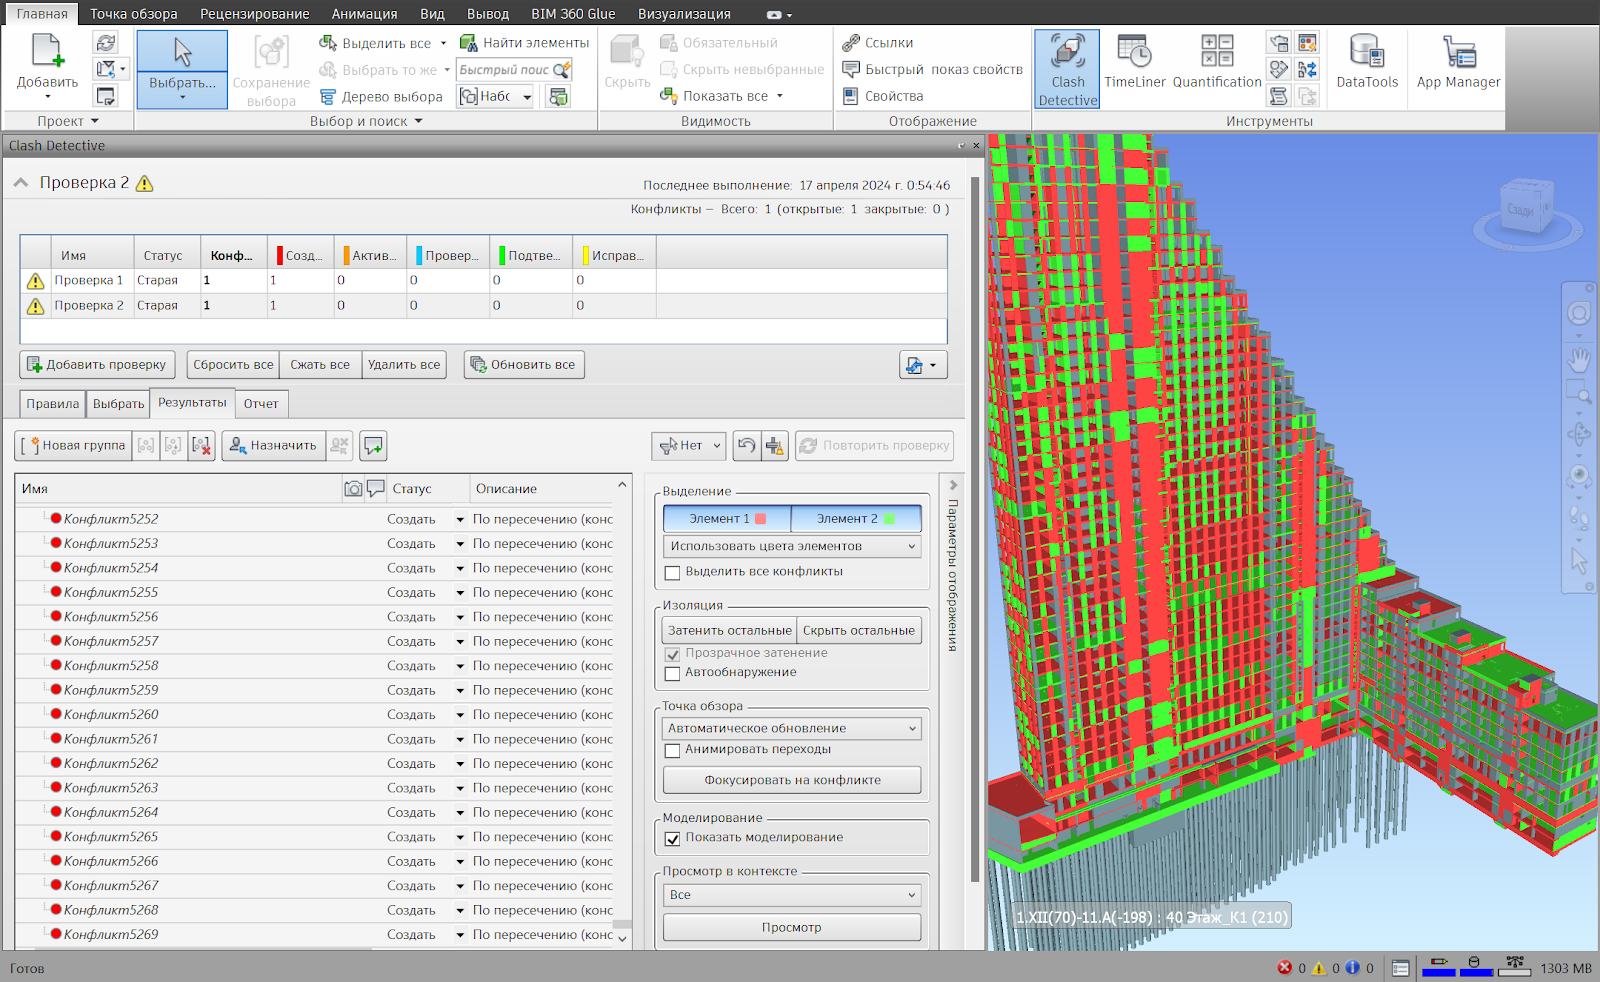The height and width of the screenshot is (982, 1600).
Task: Toggle Затенить остальные isolation button
Action: pyautogui.click(x=729, y=631)
